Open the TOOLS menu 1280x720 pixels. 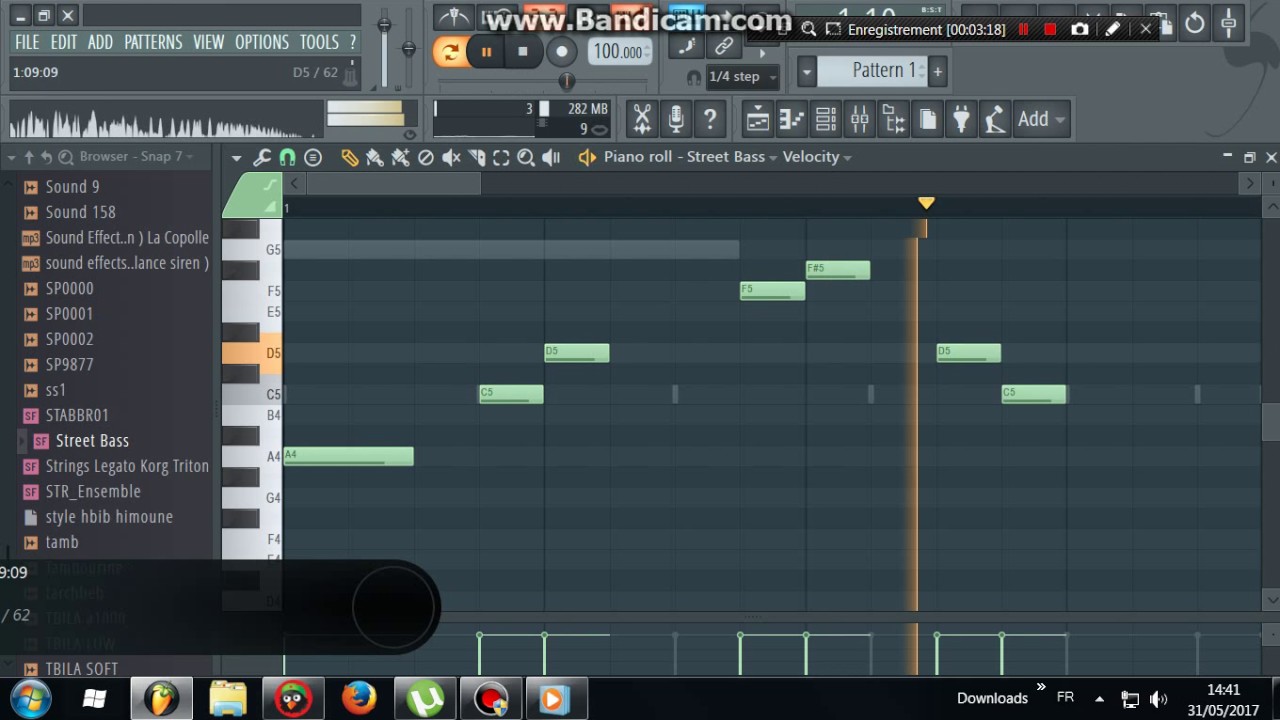(x=319, y=42)
